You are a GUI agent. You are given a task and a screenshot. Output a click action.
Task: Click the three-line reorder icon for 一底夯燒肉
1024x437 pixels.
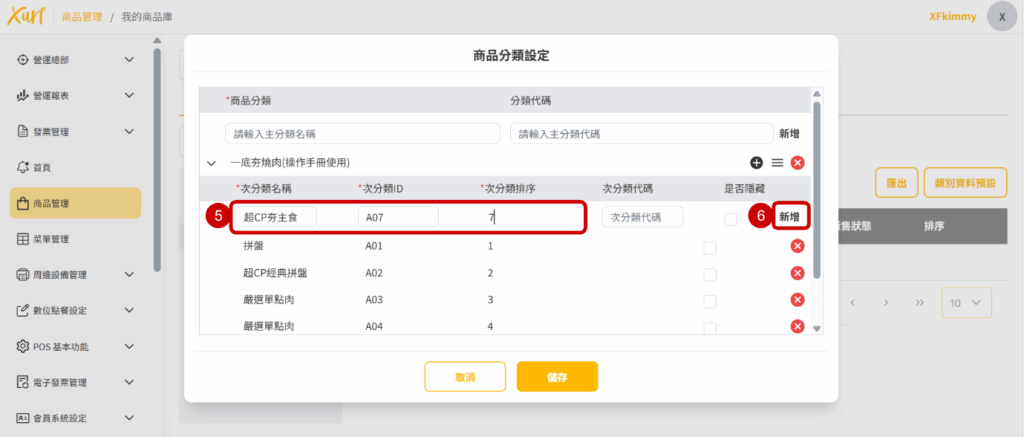click(777, 162)
